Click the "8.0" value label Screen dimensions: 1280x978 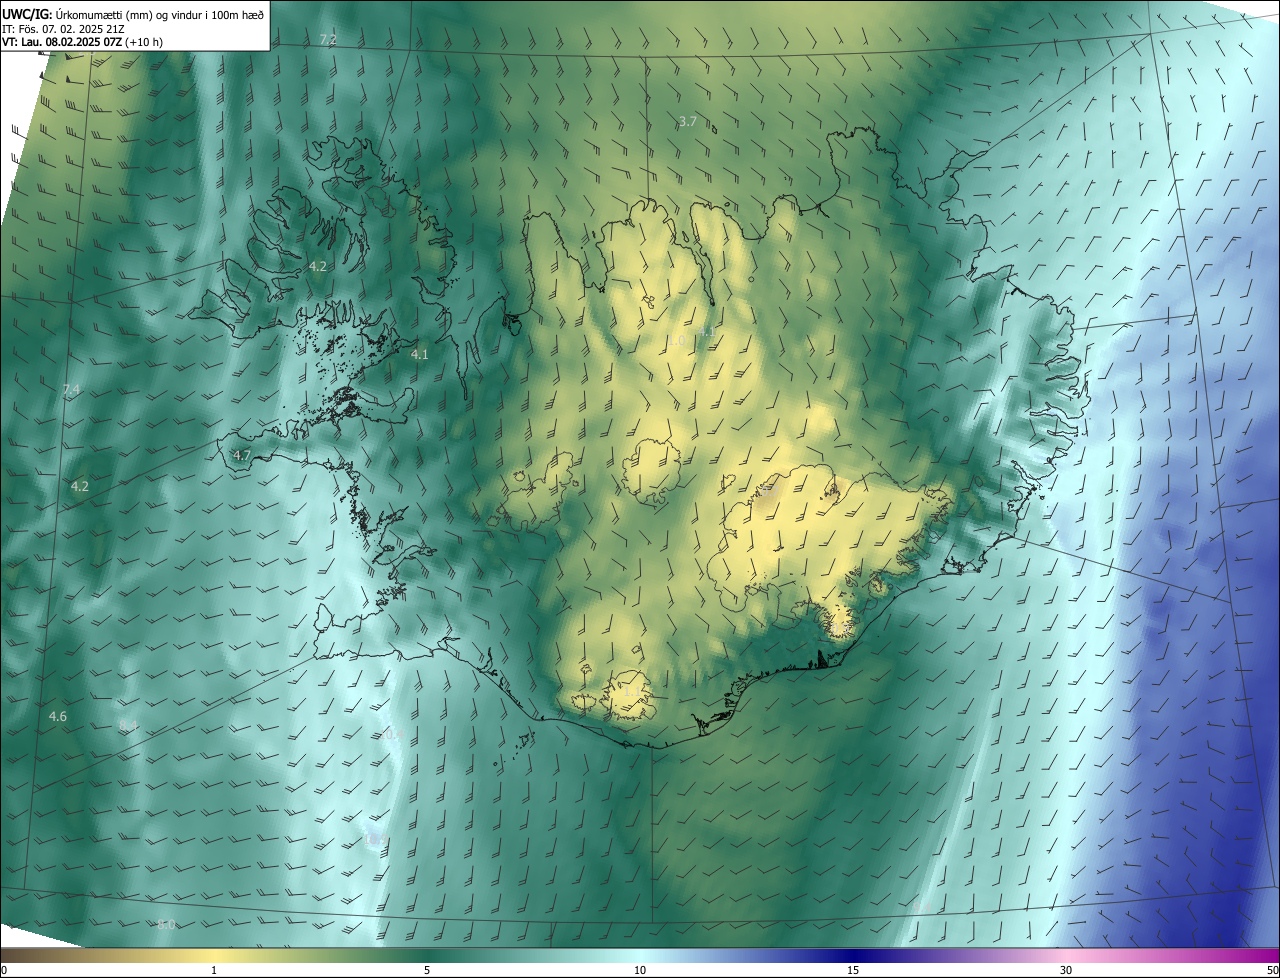click(x=166, y=925)
